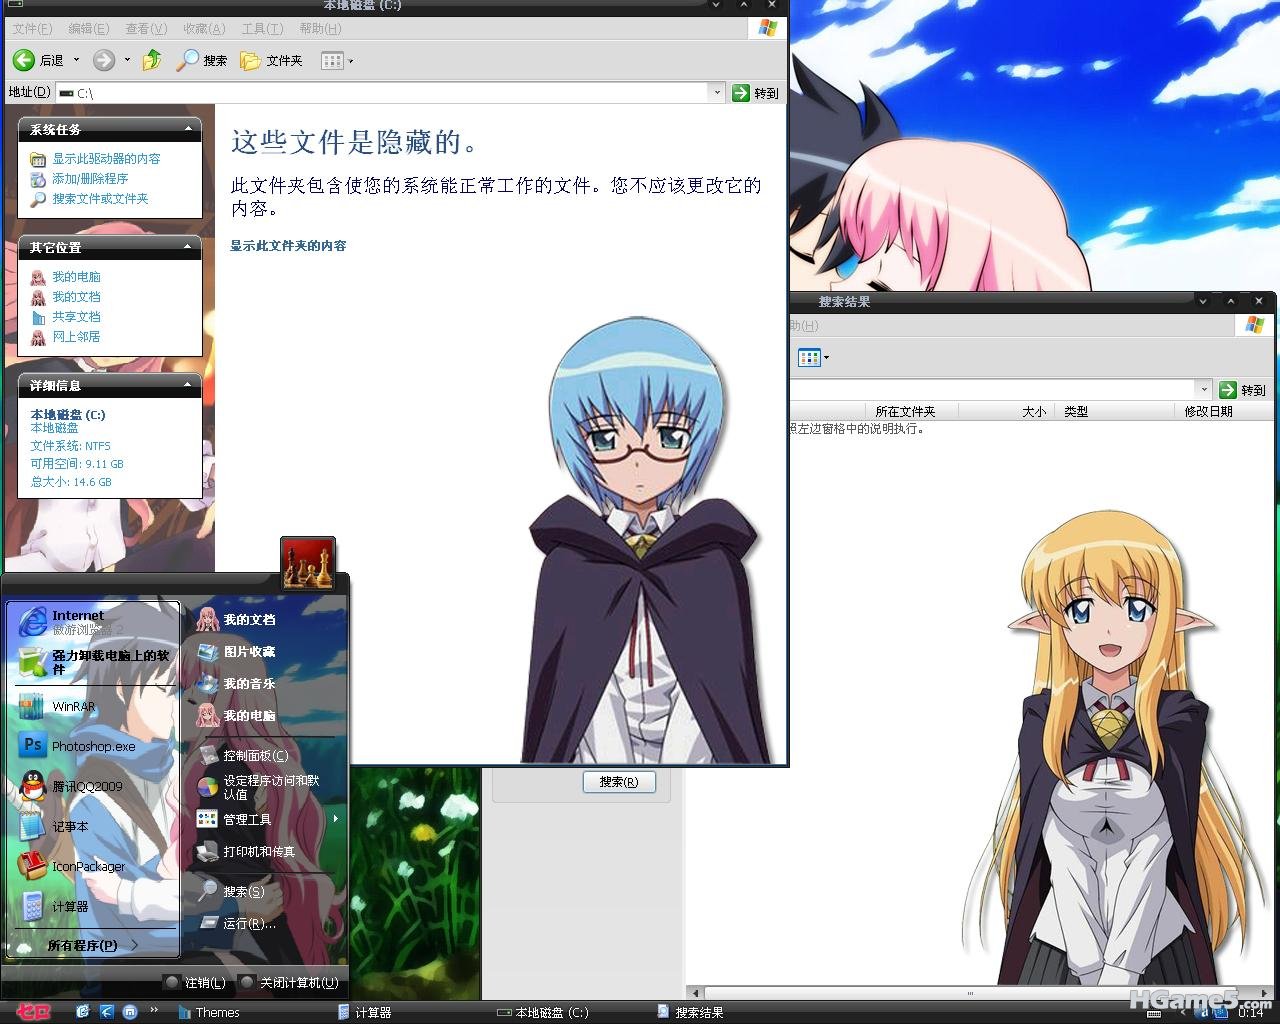This screenshot has width=1280, height=1024.
Task: Click the views icon in the C: window toolbar
Action: [332, 61]
